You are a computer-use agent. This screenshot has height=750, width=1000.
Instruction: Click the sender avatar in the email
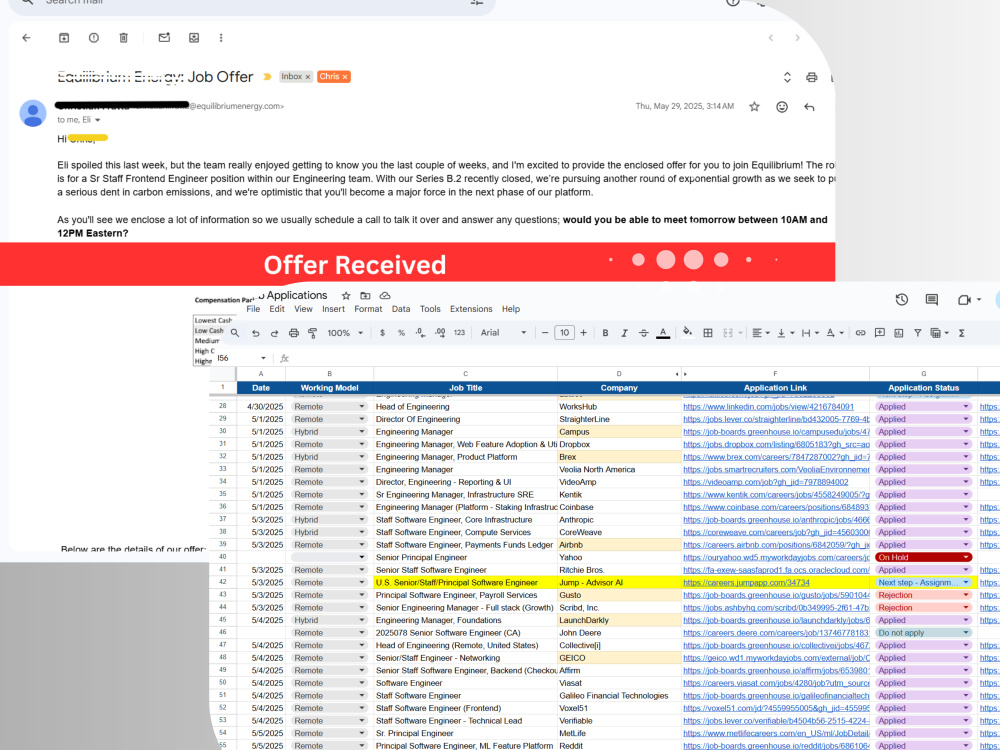point(33,113)
